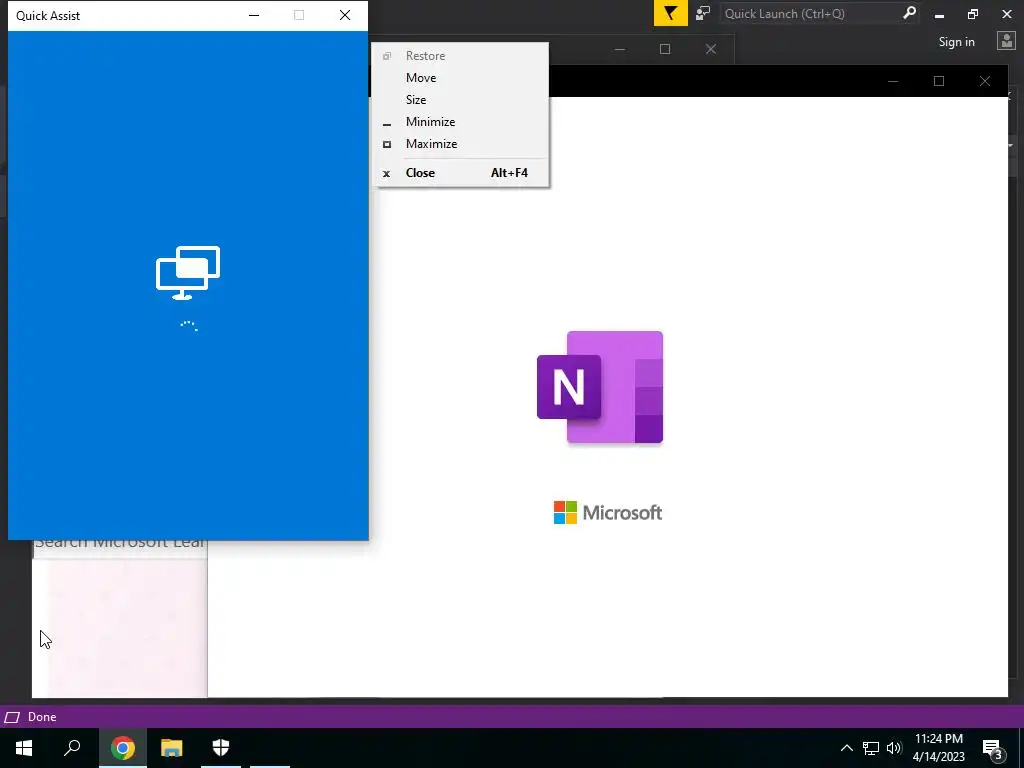
Task: Maximize the OneNote splash window
Action: 939,81
